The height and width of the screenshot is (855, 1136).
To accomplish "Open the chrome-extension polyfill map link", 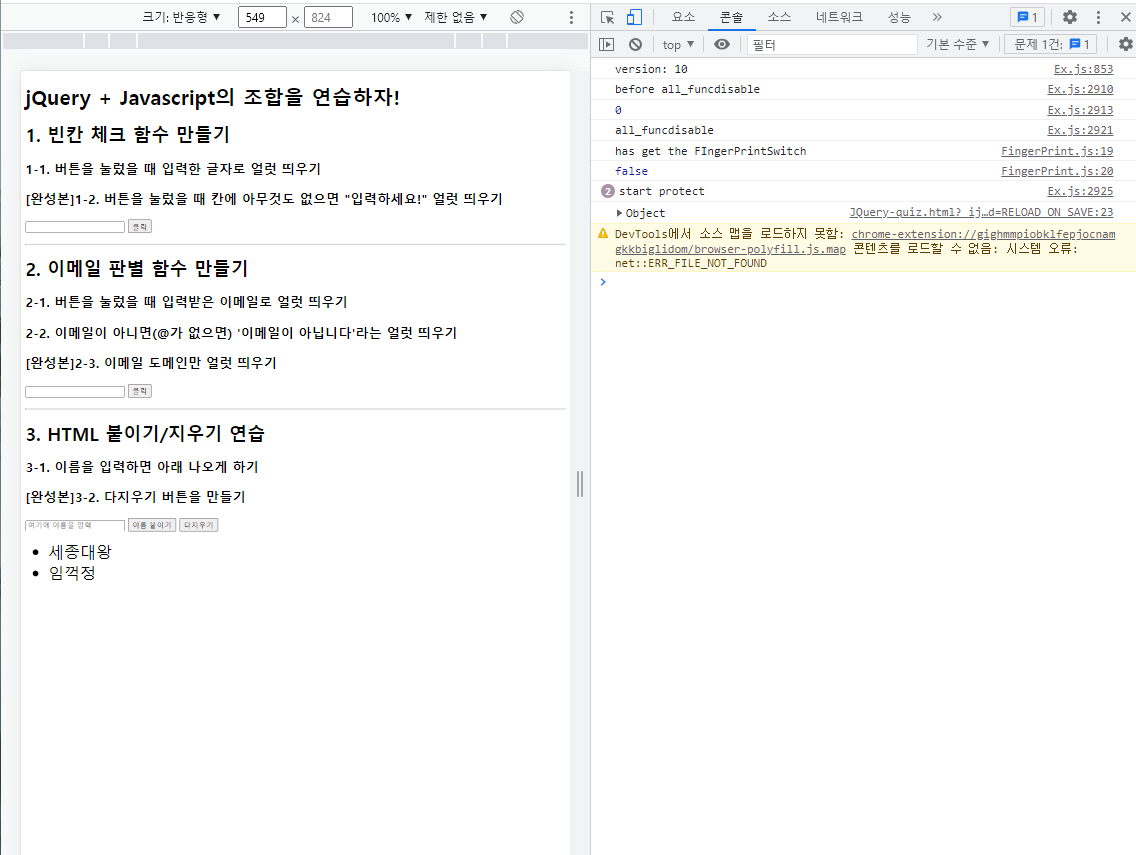I will pyautogui.click(x=864, y=241).
